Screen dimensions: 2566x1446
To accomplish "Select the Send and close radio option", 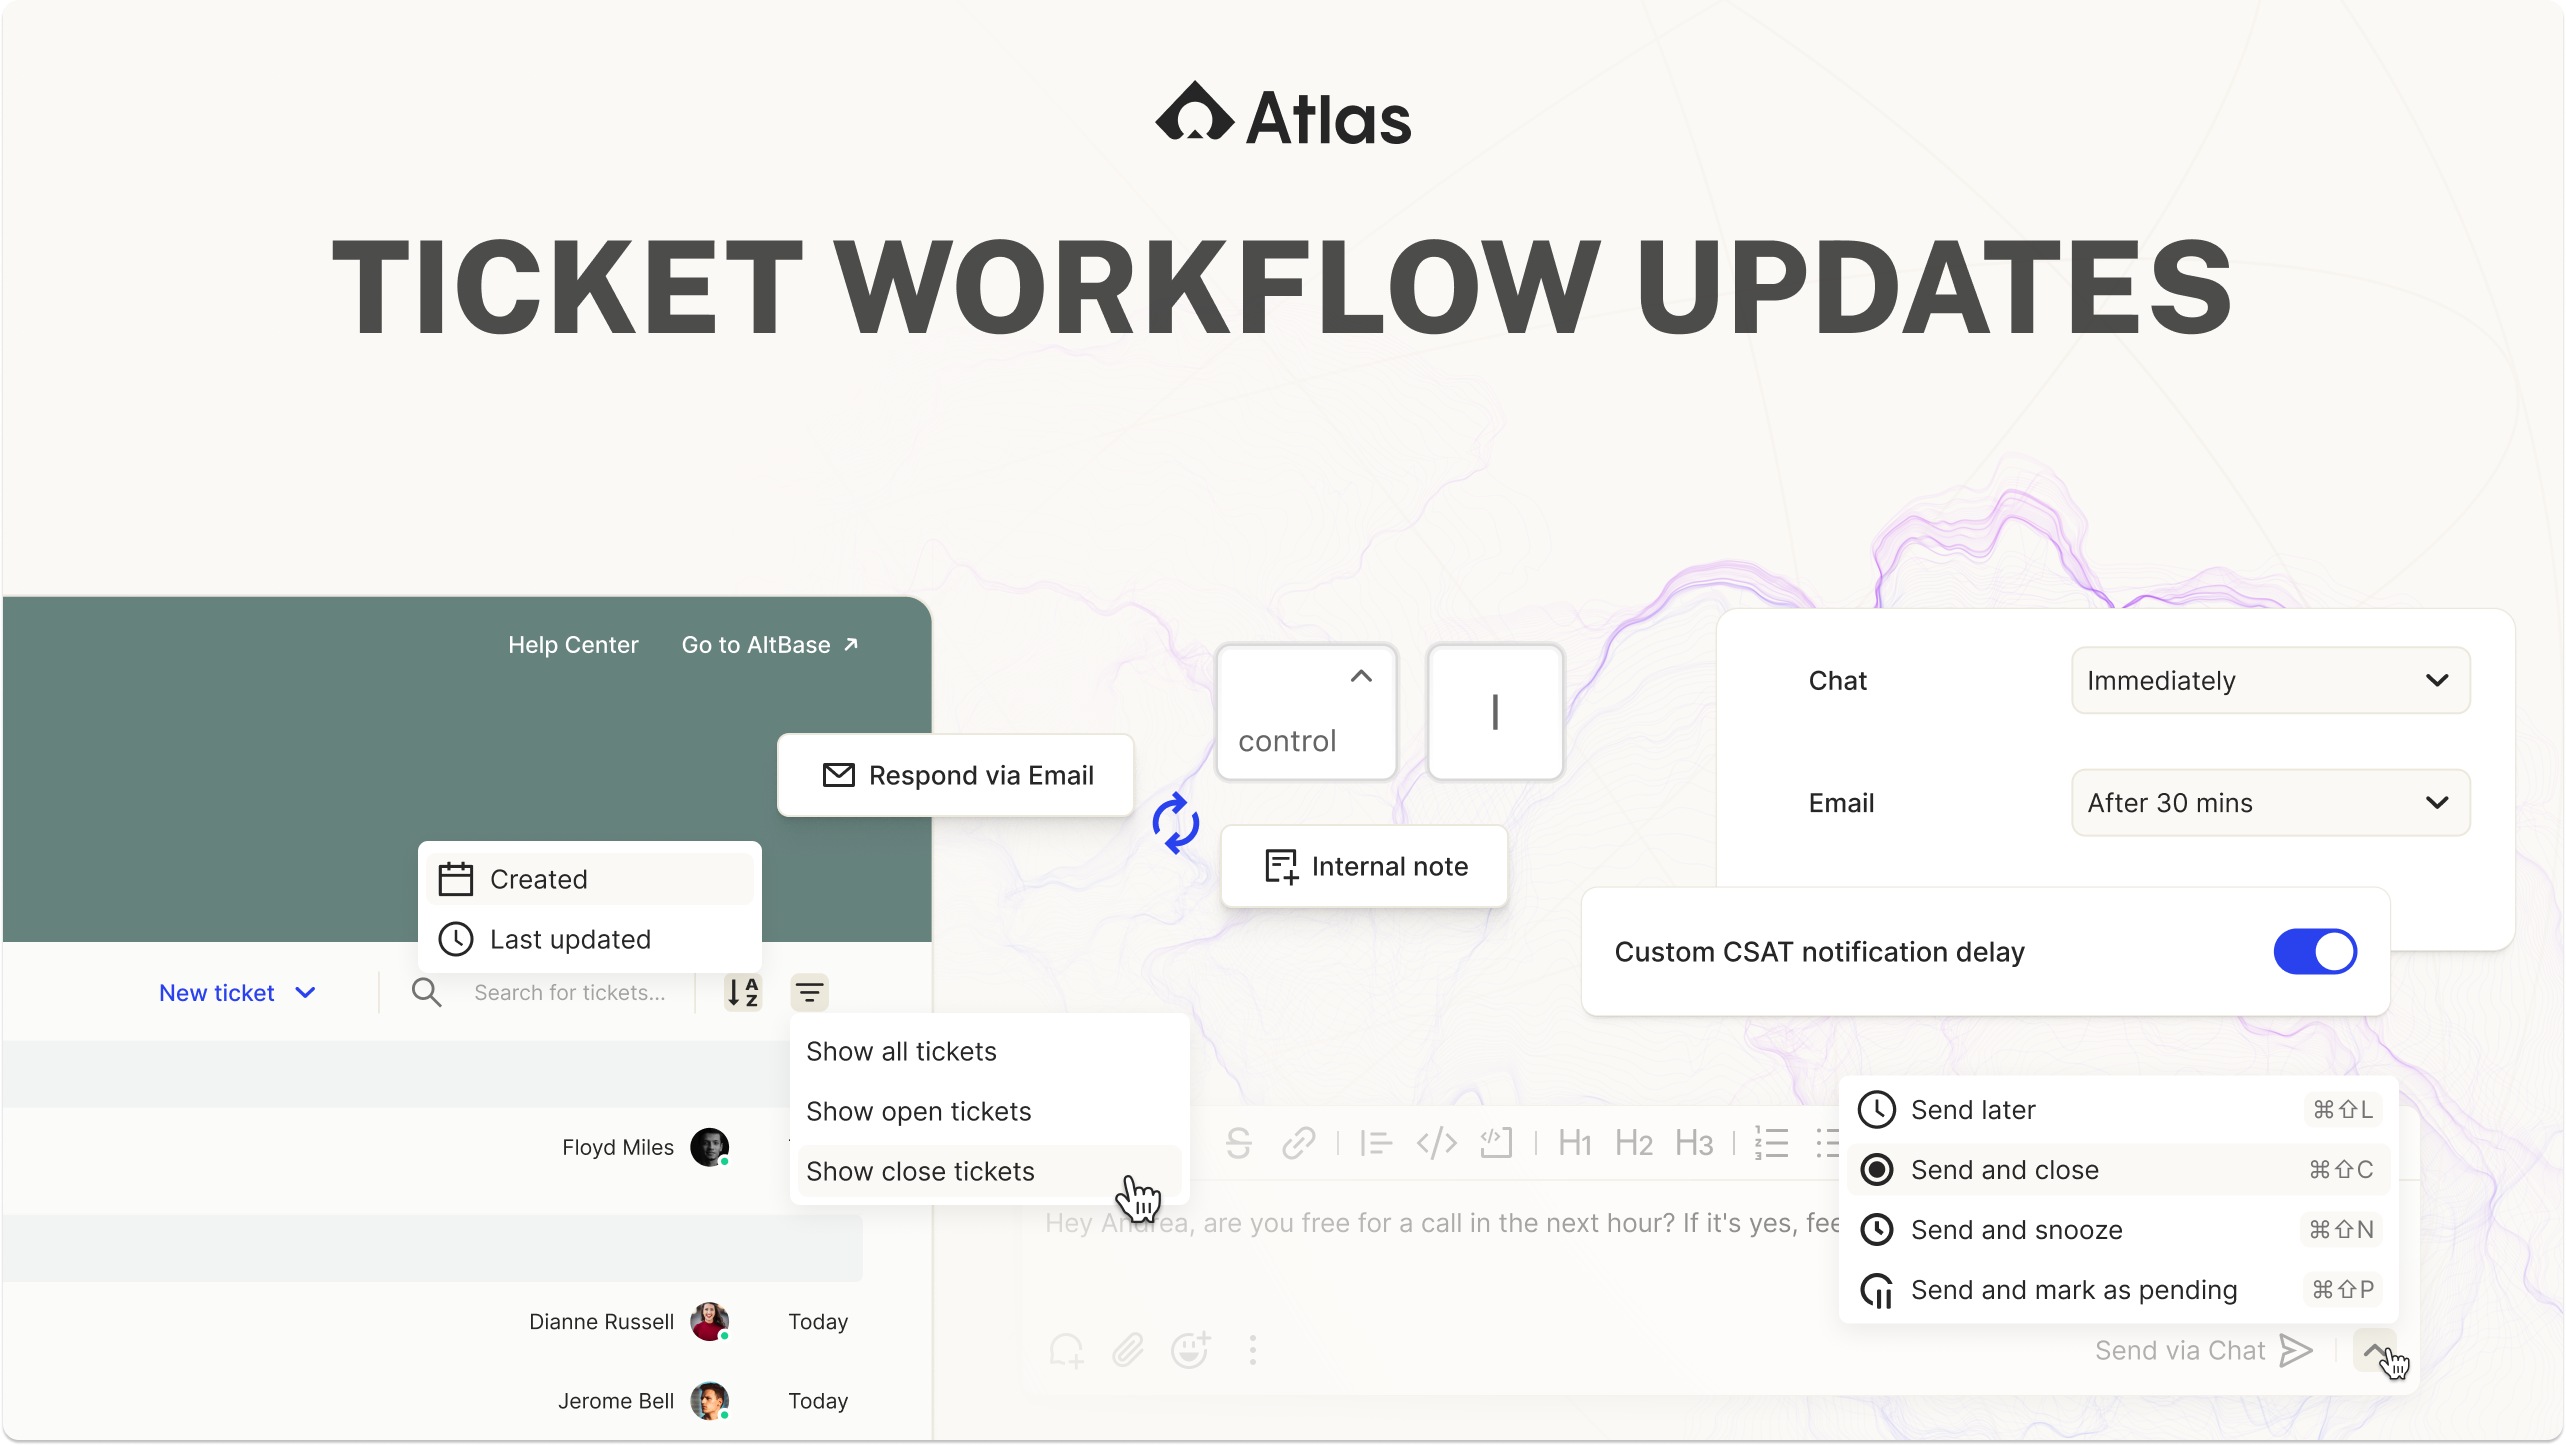I will [1877, 1169].
